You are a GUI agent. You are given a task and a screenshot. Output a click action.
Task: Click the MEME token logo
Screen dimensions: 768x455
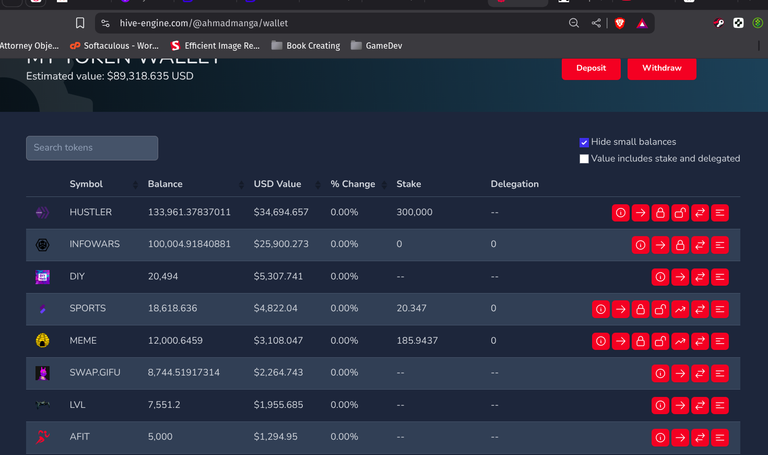tap(43, 340)
